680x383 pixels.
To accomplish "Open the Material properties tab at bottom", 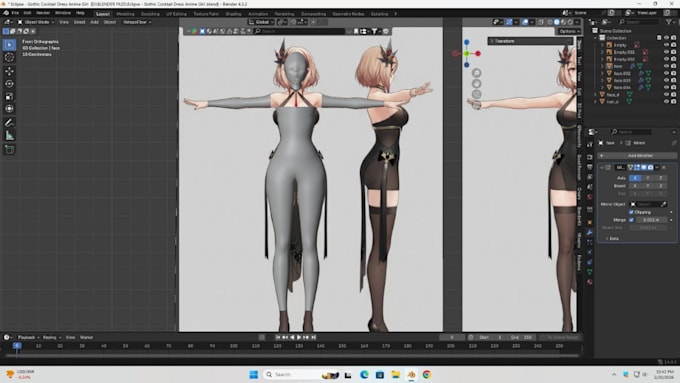I will [x=590, y=282].
